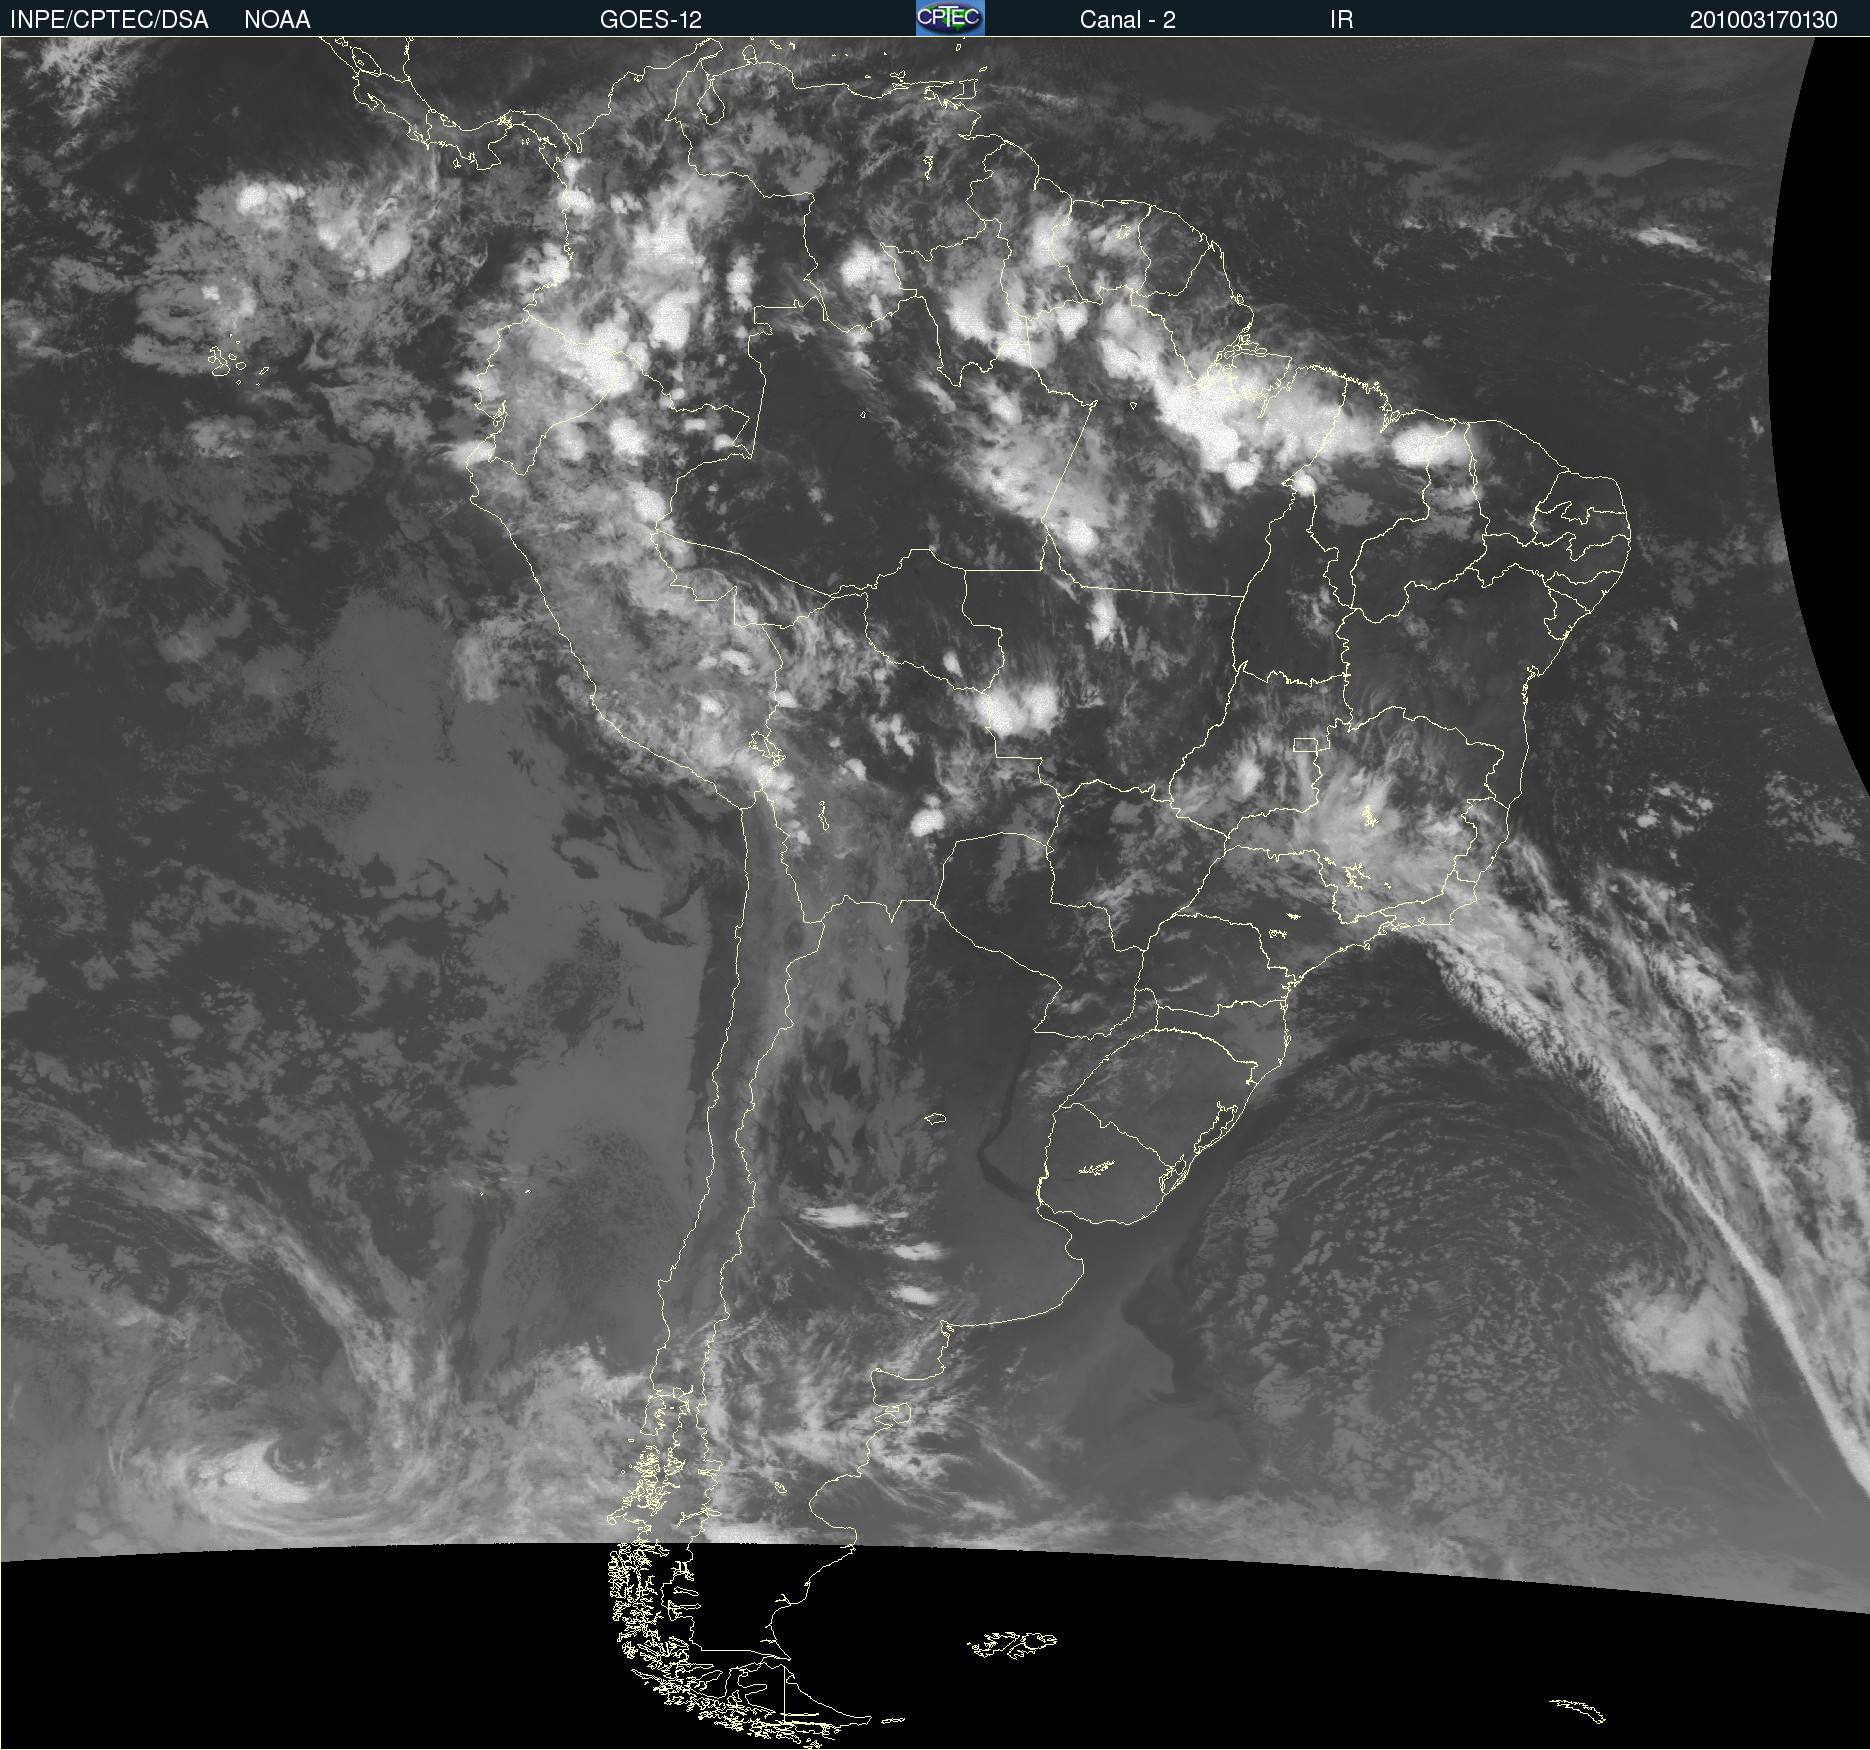
Task: Click the IR label in header
Action: point(1341,20)
